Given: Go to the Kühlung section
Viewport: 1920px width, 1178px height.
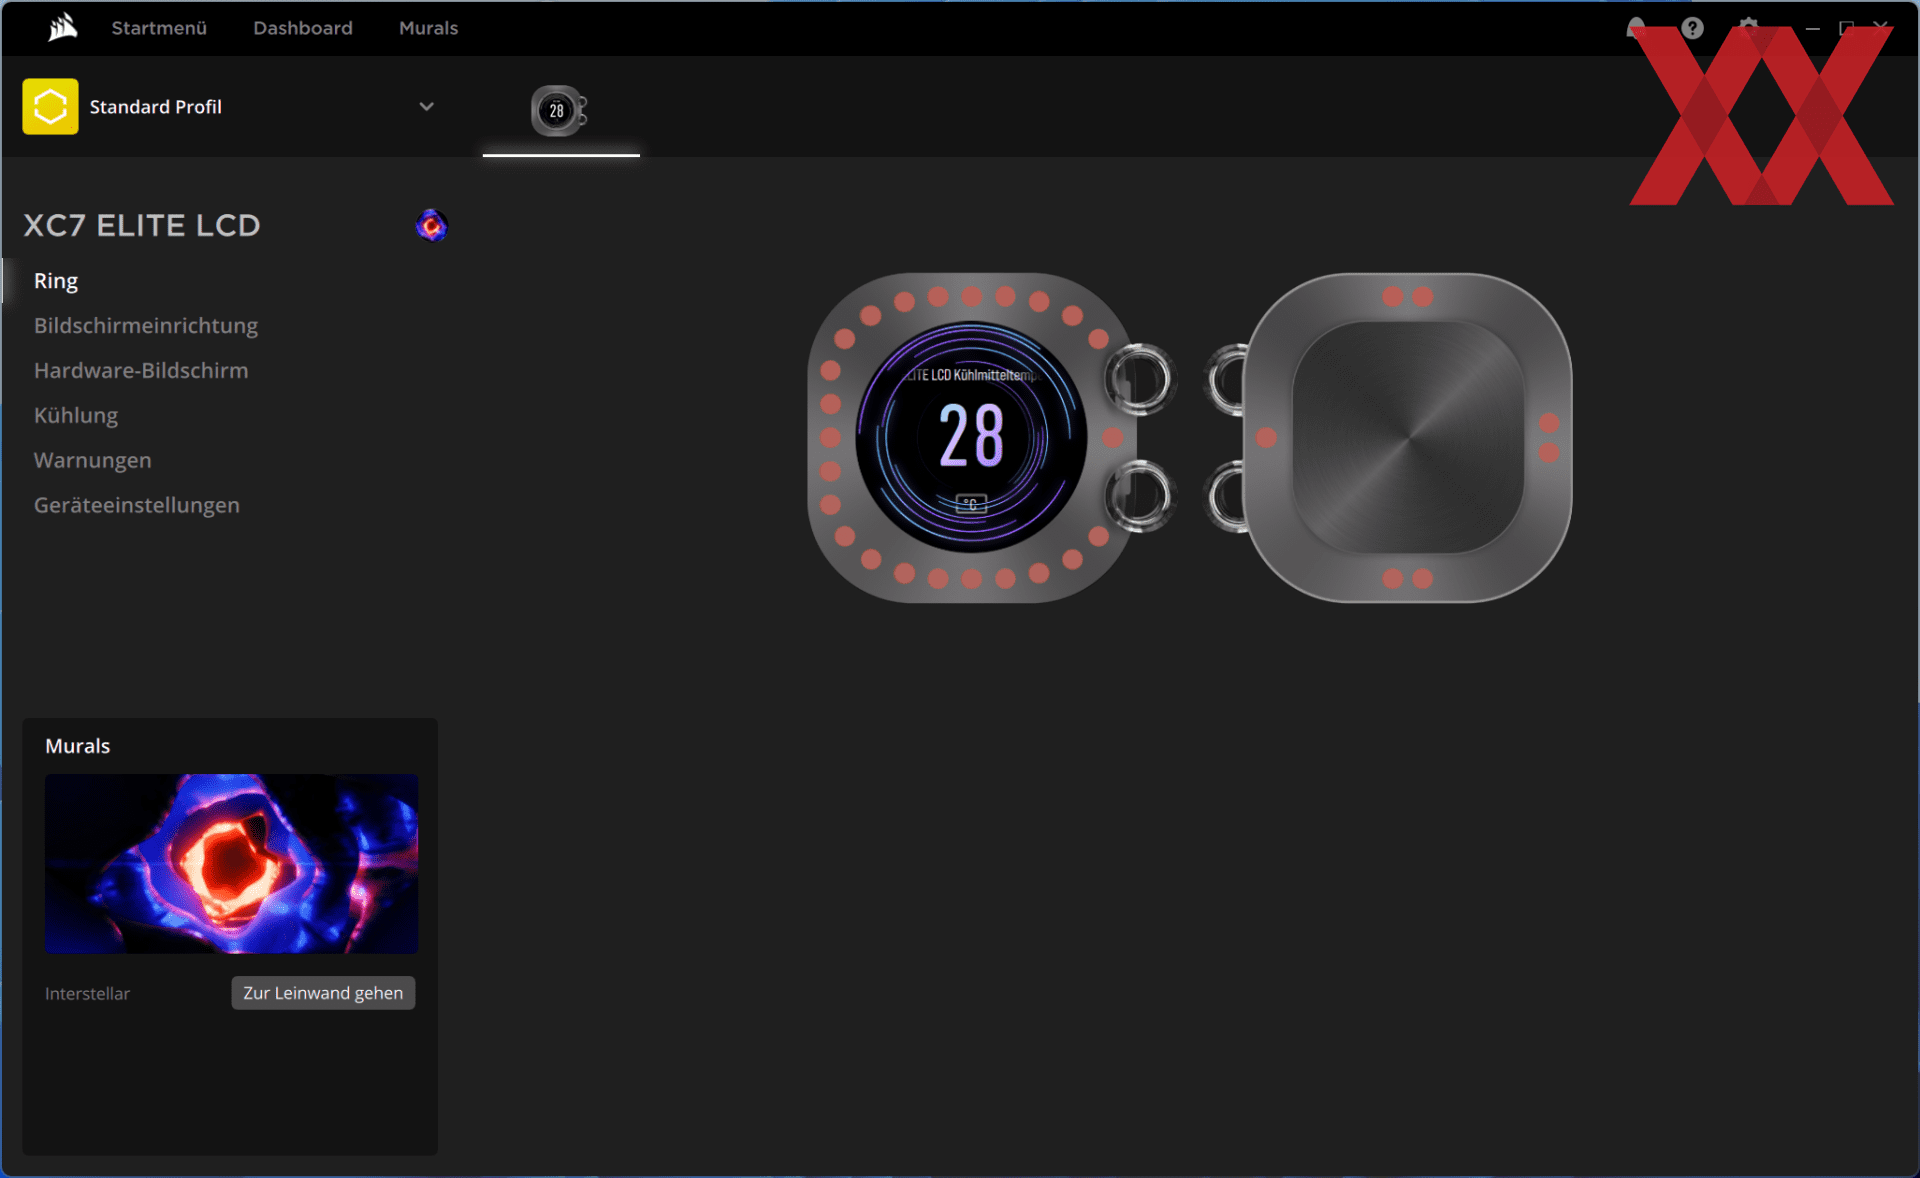Looking at the screenshot, I should [x=76, y=416].
